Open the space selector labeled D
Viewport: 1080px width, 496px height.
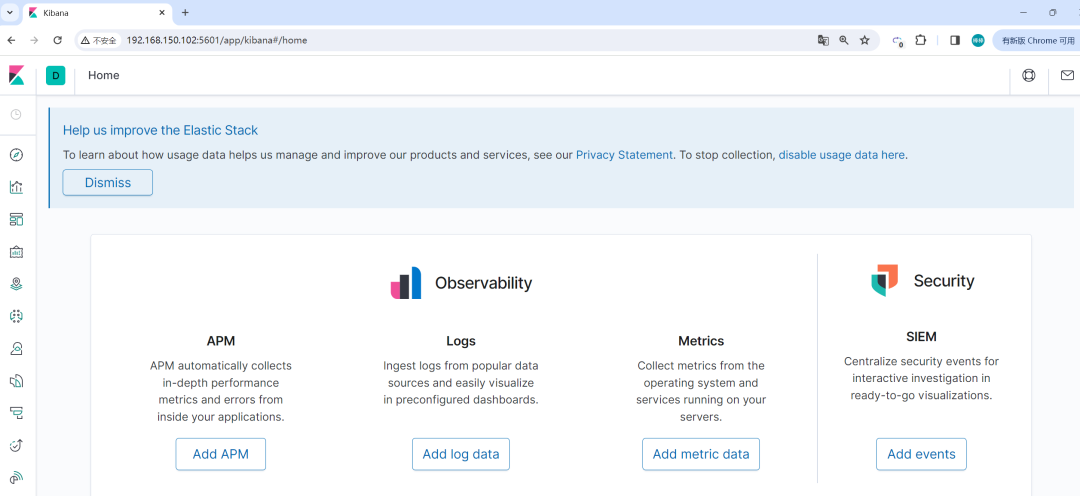pyautogui.click(x=55, y=76)
